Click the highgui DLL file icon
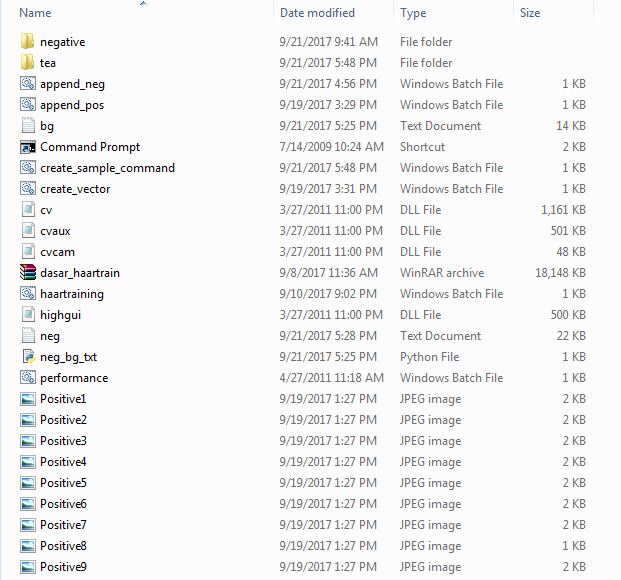 tap(28, 314)
